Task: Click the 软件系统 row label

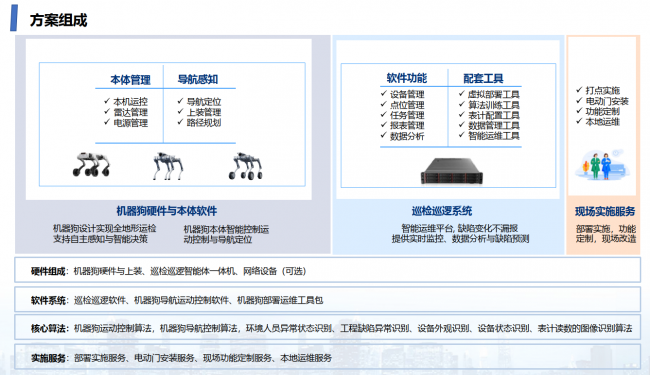Action: [x=48, y=300]
